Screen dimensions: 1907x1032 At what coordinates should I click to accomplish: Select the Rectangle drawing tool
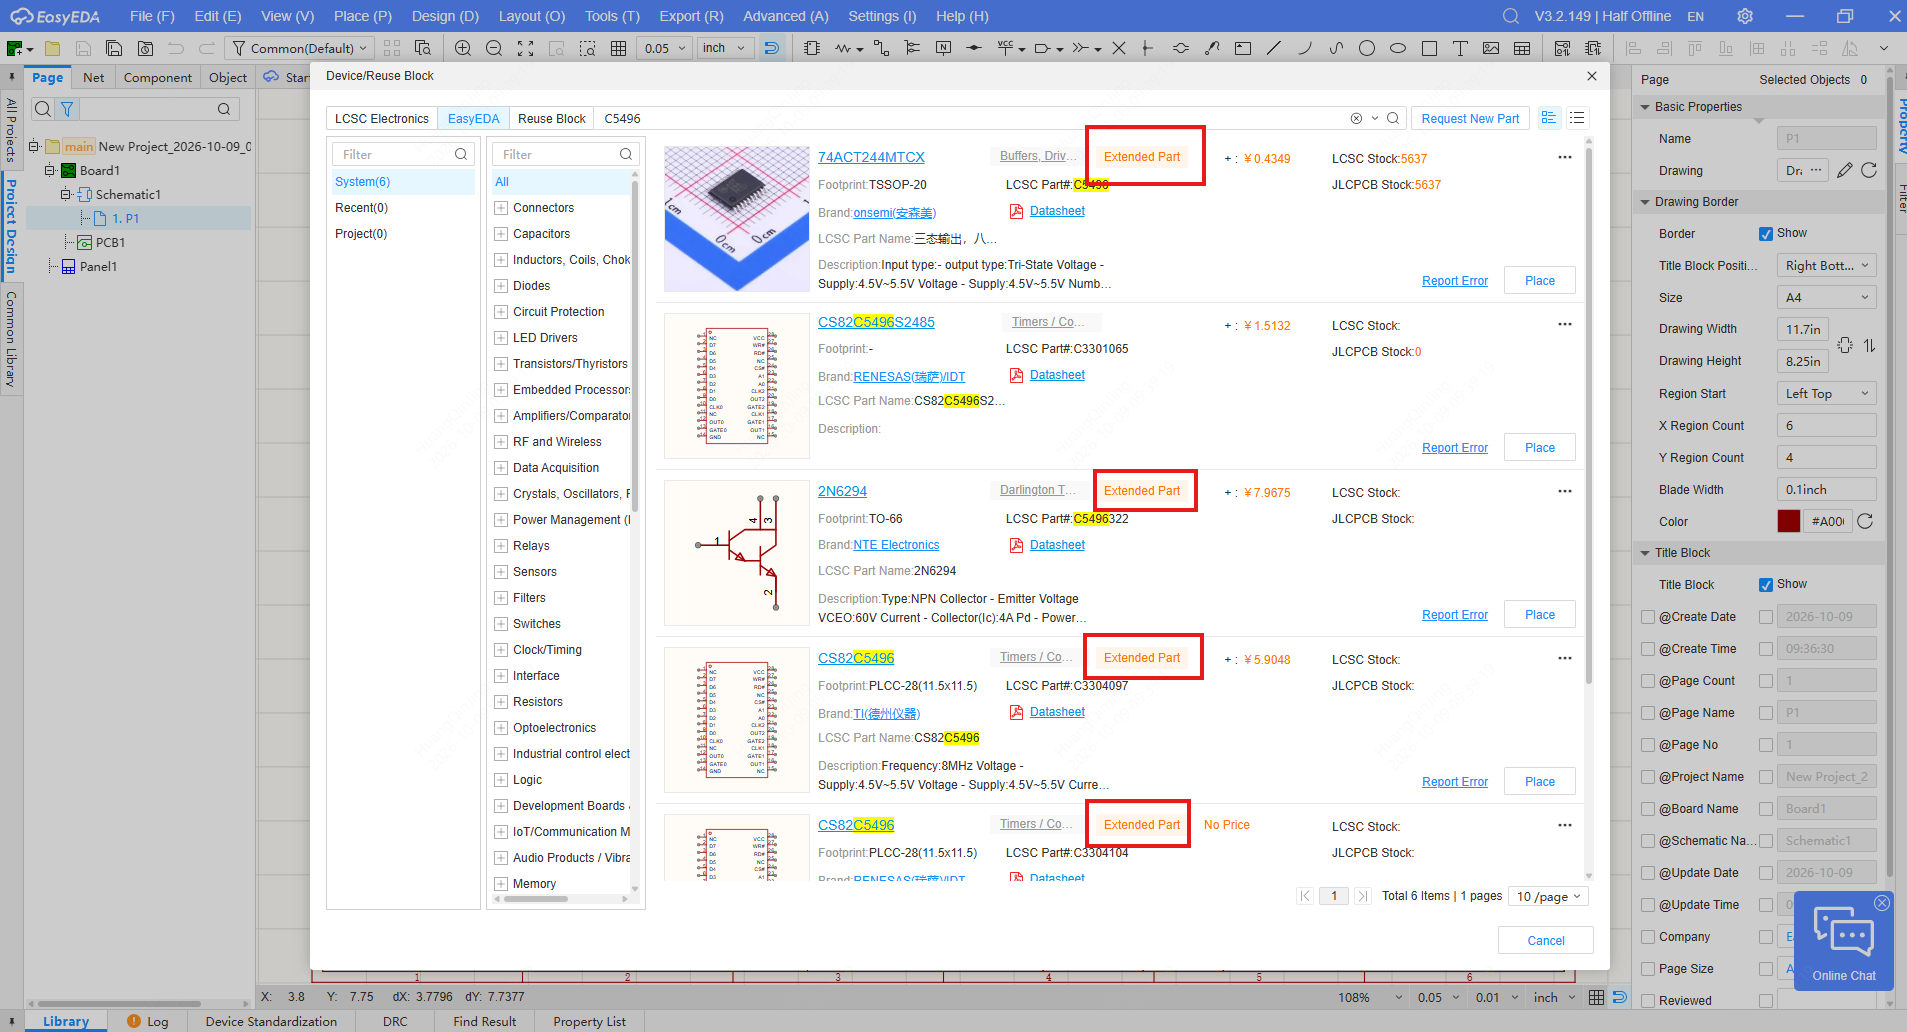coord(1429,48)
